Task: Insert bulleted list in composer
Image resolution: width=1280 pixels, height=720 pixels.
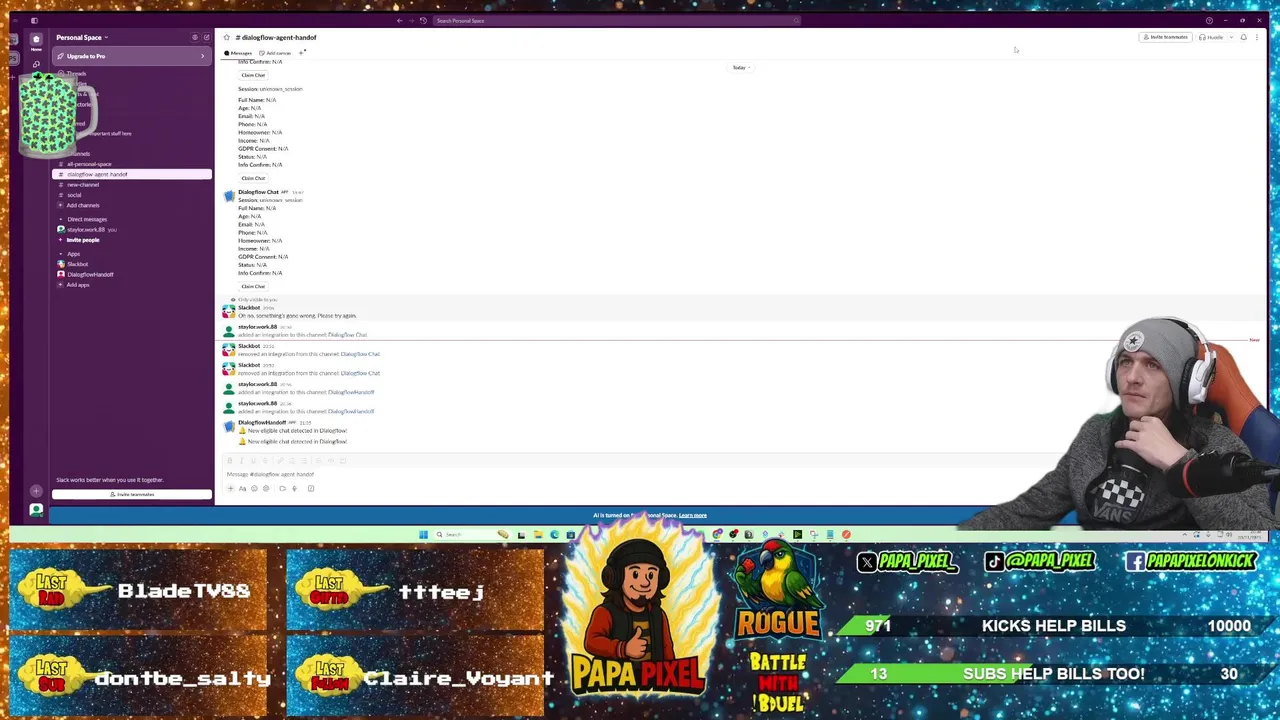Action: pyautogui.click(x=304, y=461)
